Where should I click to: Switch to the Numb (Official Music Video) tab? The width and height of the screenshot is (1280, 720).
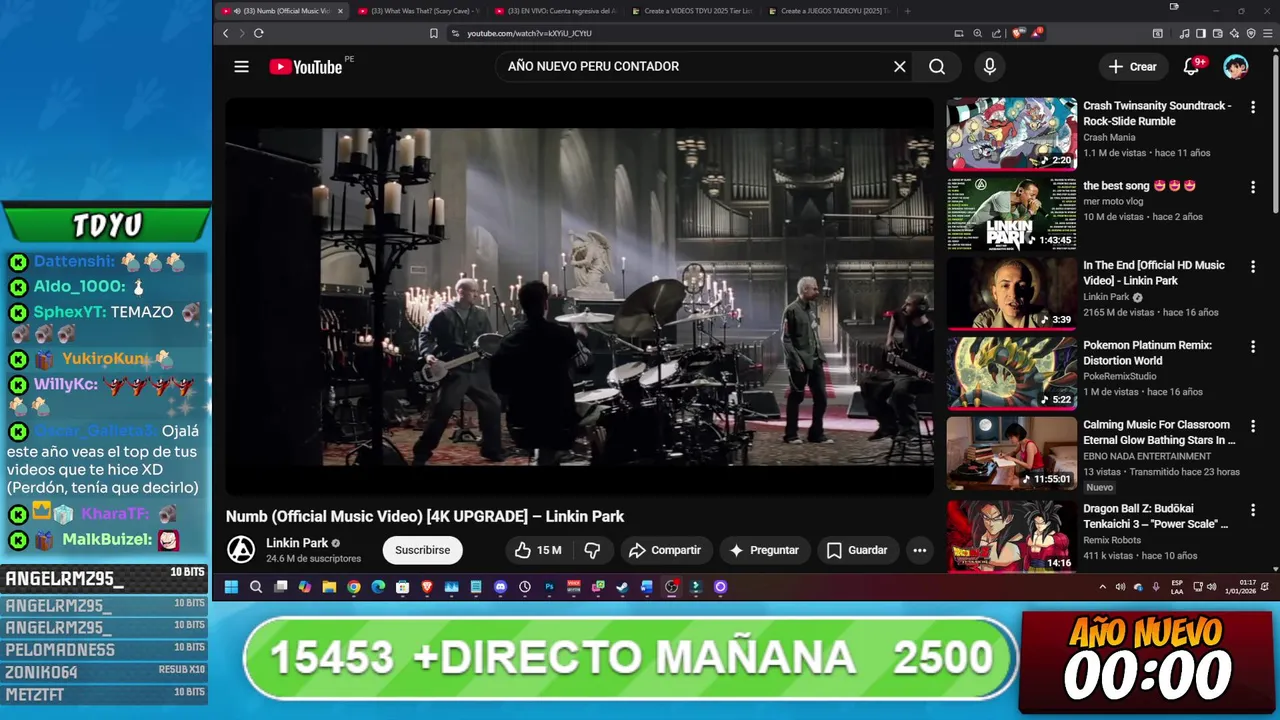(284, 11)
